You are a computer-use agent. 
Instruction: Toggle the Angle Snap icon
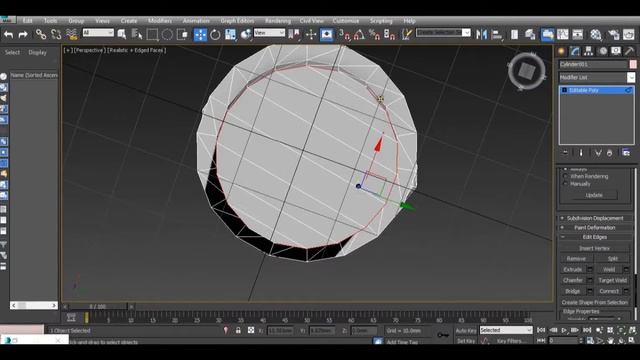point(360,35)
